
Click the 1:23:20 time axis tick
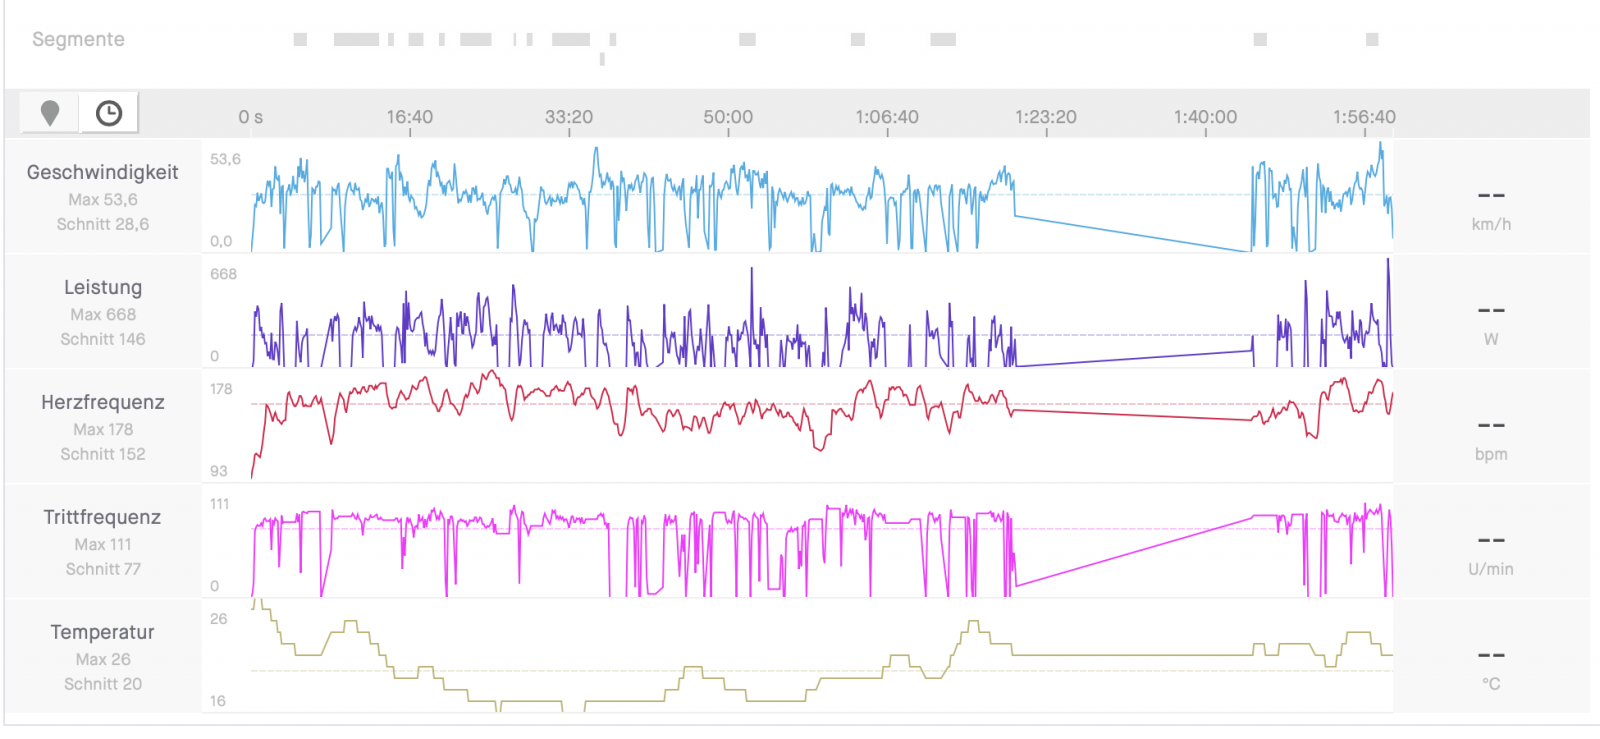click(1046, 117)
